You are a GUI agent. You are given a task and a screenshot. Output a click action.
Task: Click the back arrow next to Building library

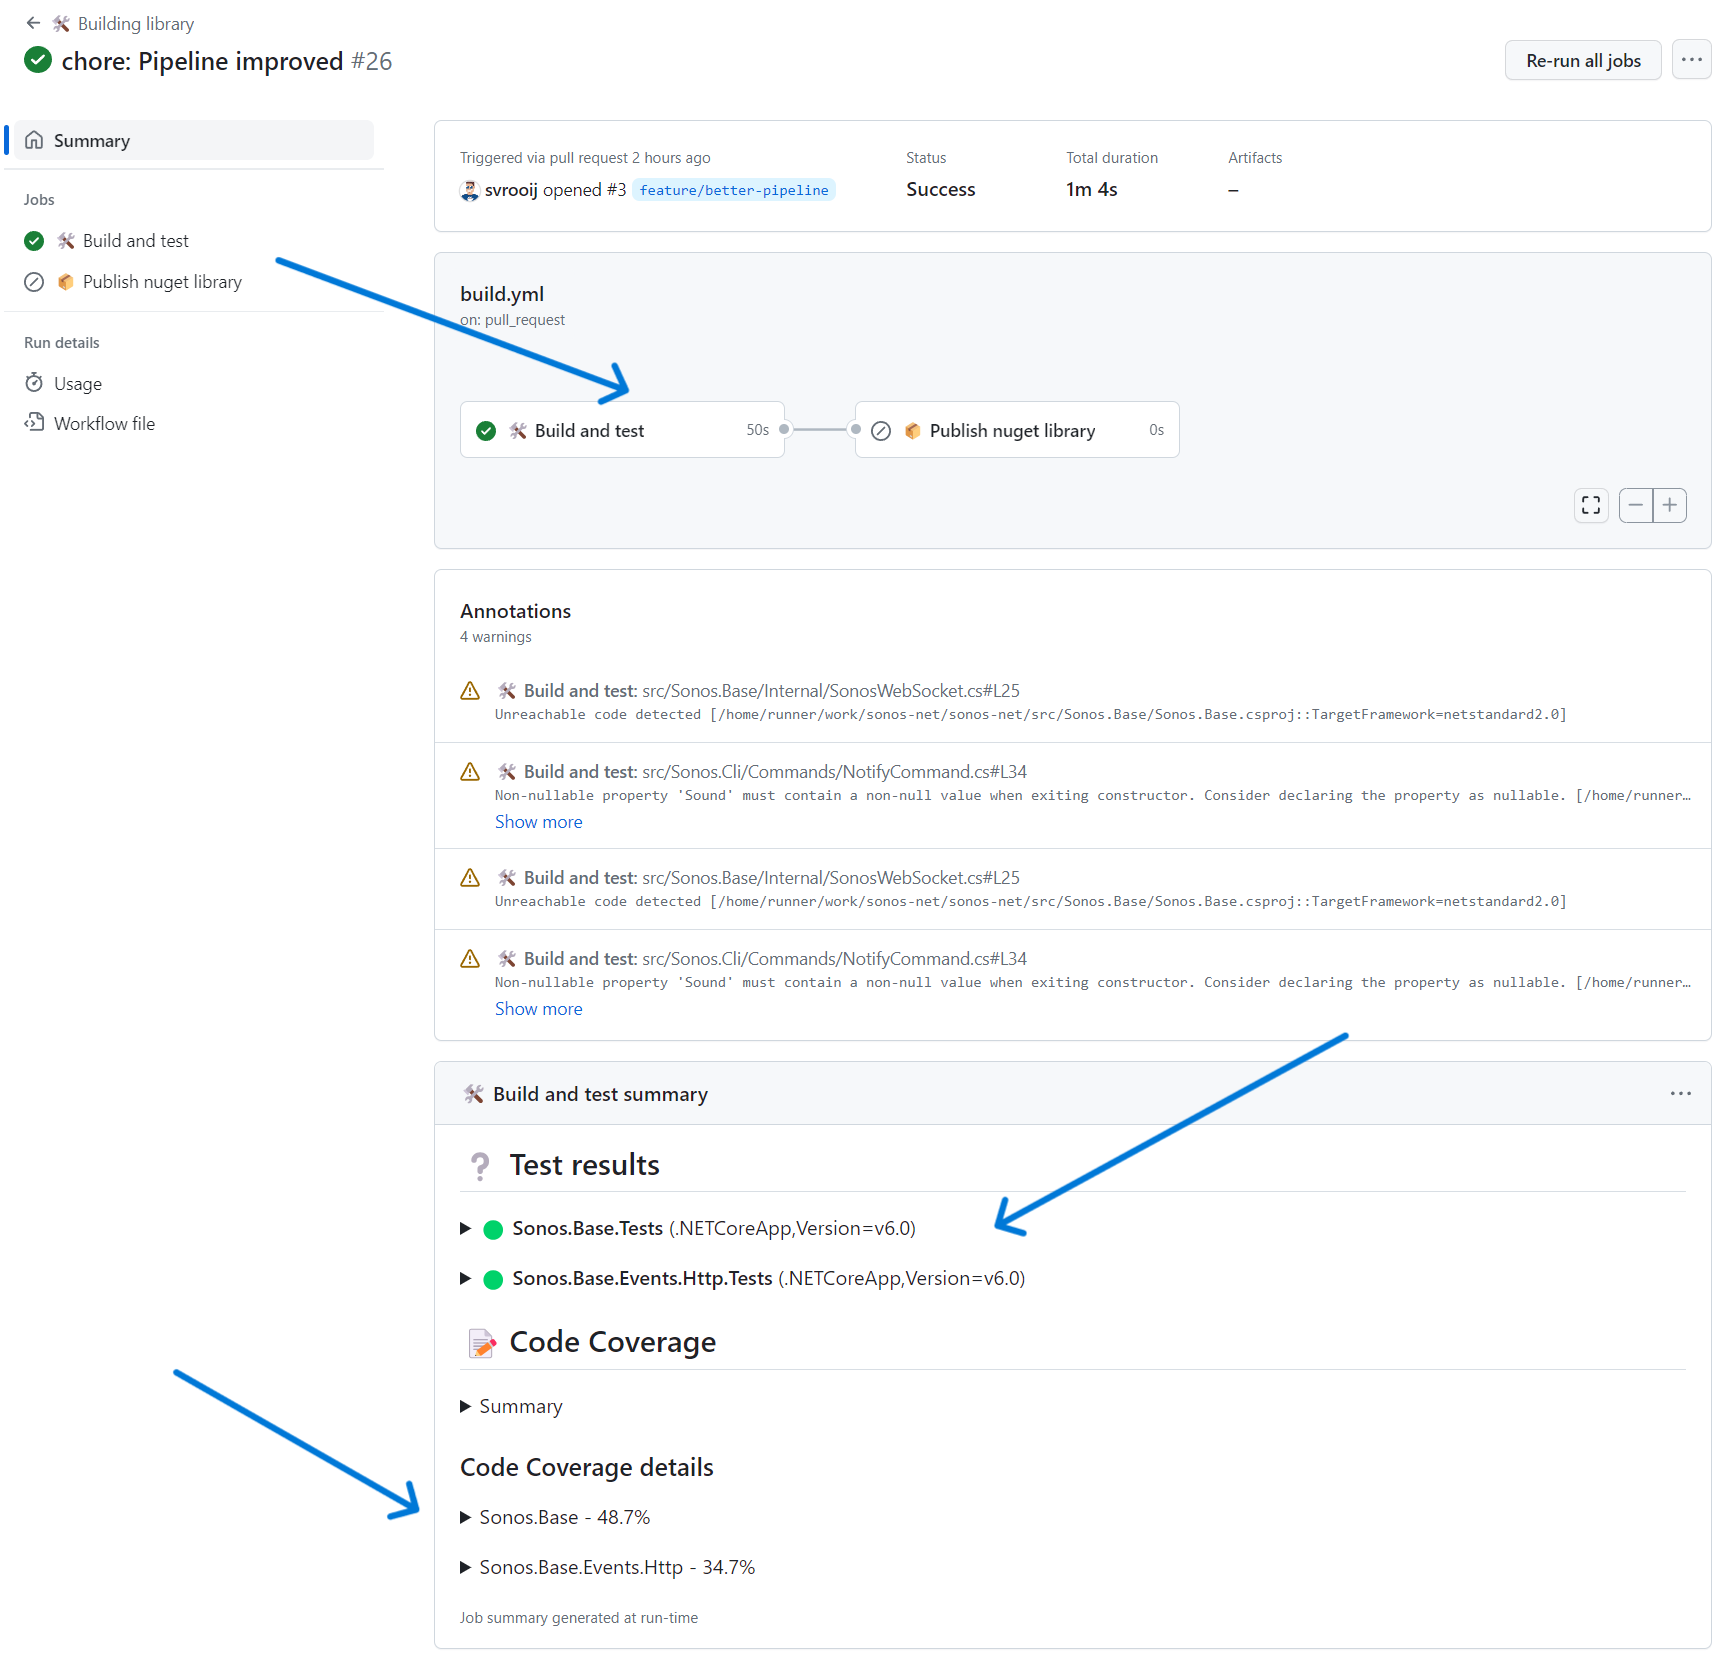click(33, 23)
